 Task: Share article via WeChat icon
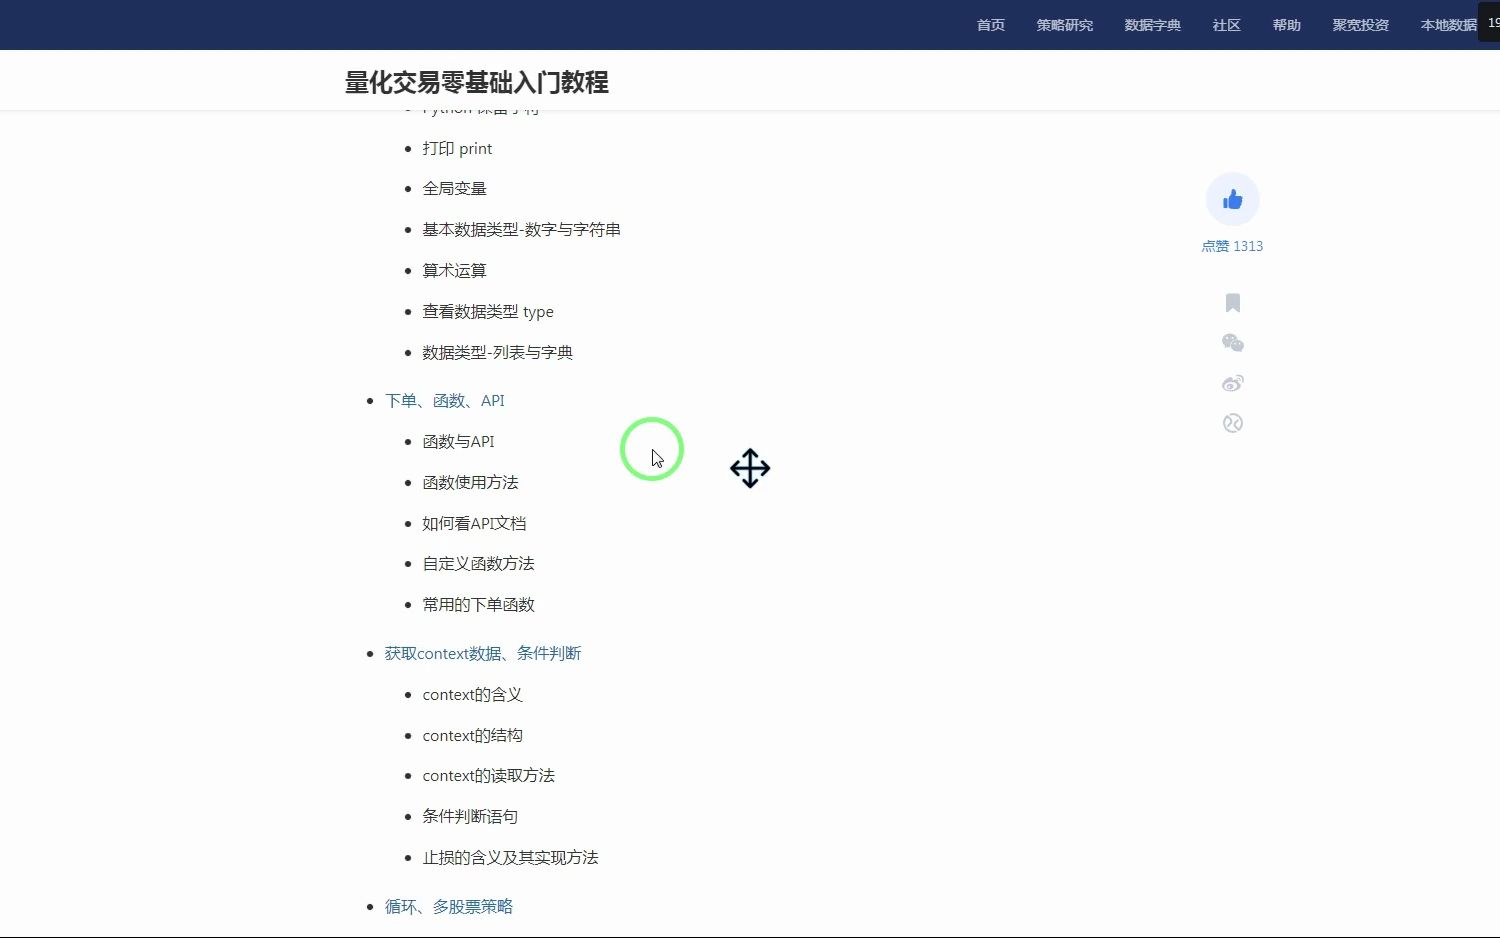[x=1233, y=343]
